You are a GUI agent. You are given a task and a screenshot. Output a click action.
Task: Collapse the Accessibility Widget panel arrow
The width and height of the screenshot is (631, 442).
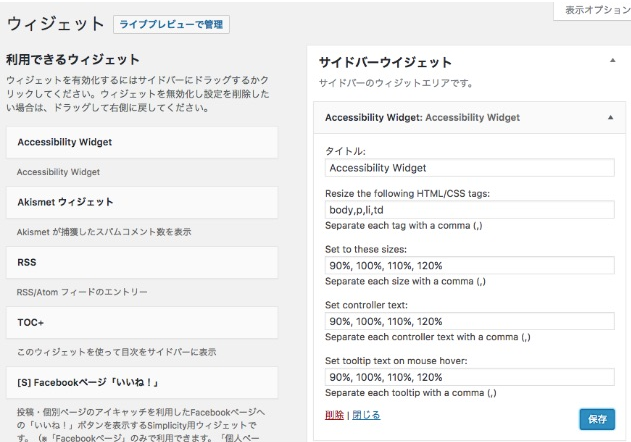(610, 118)
